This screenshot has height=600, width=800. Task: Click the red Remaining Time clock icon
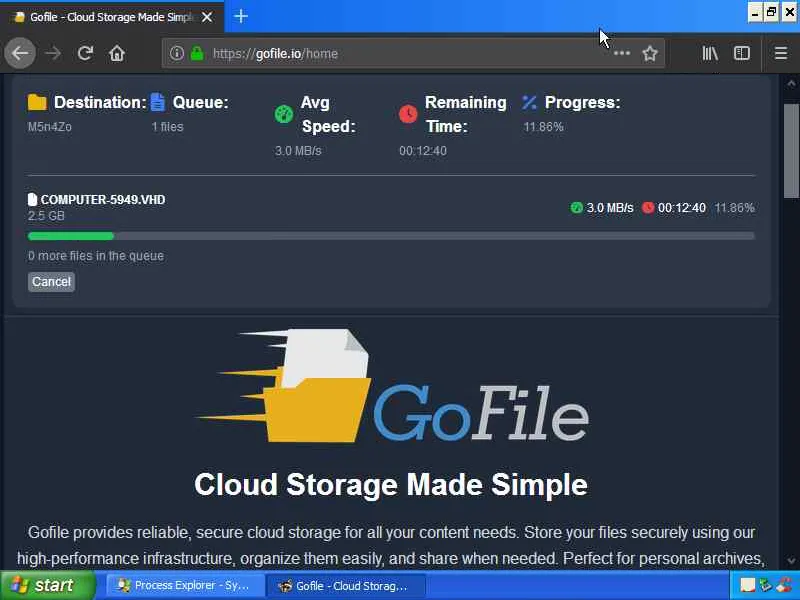408,114
